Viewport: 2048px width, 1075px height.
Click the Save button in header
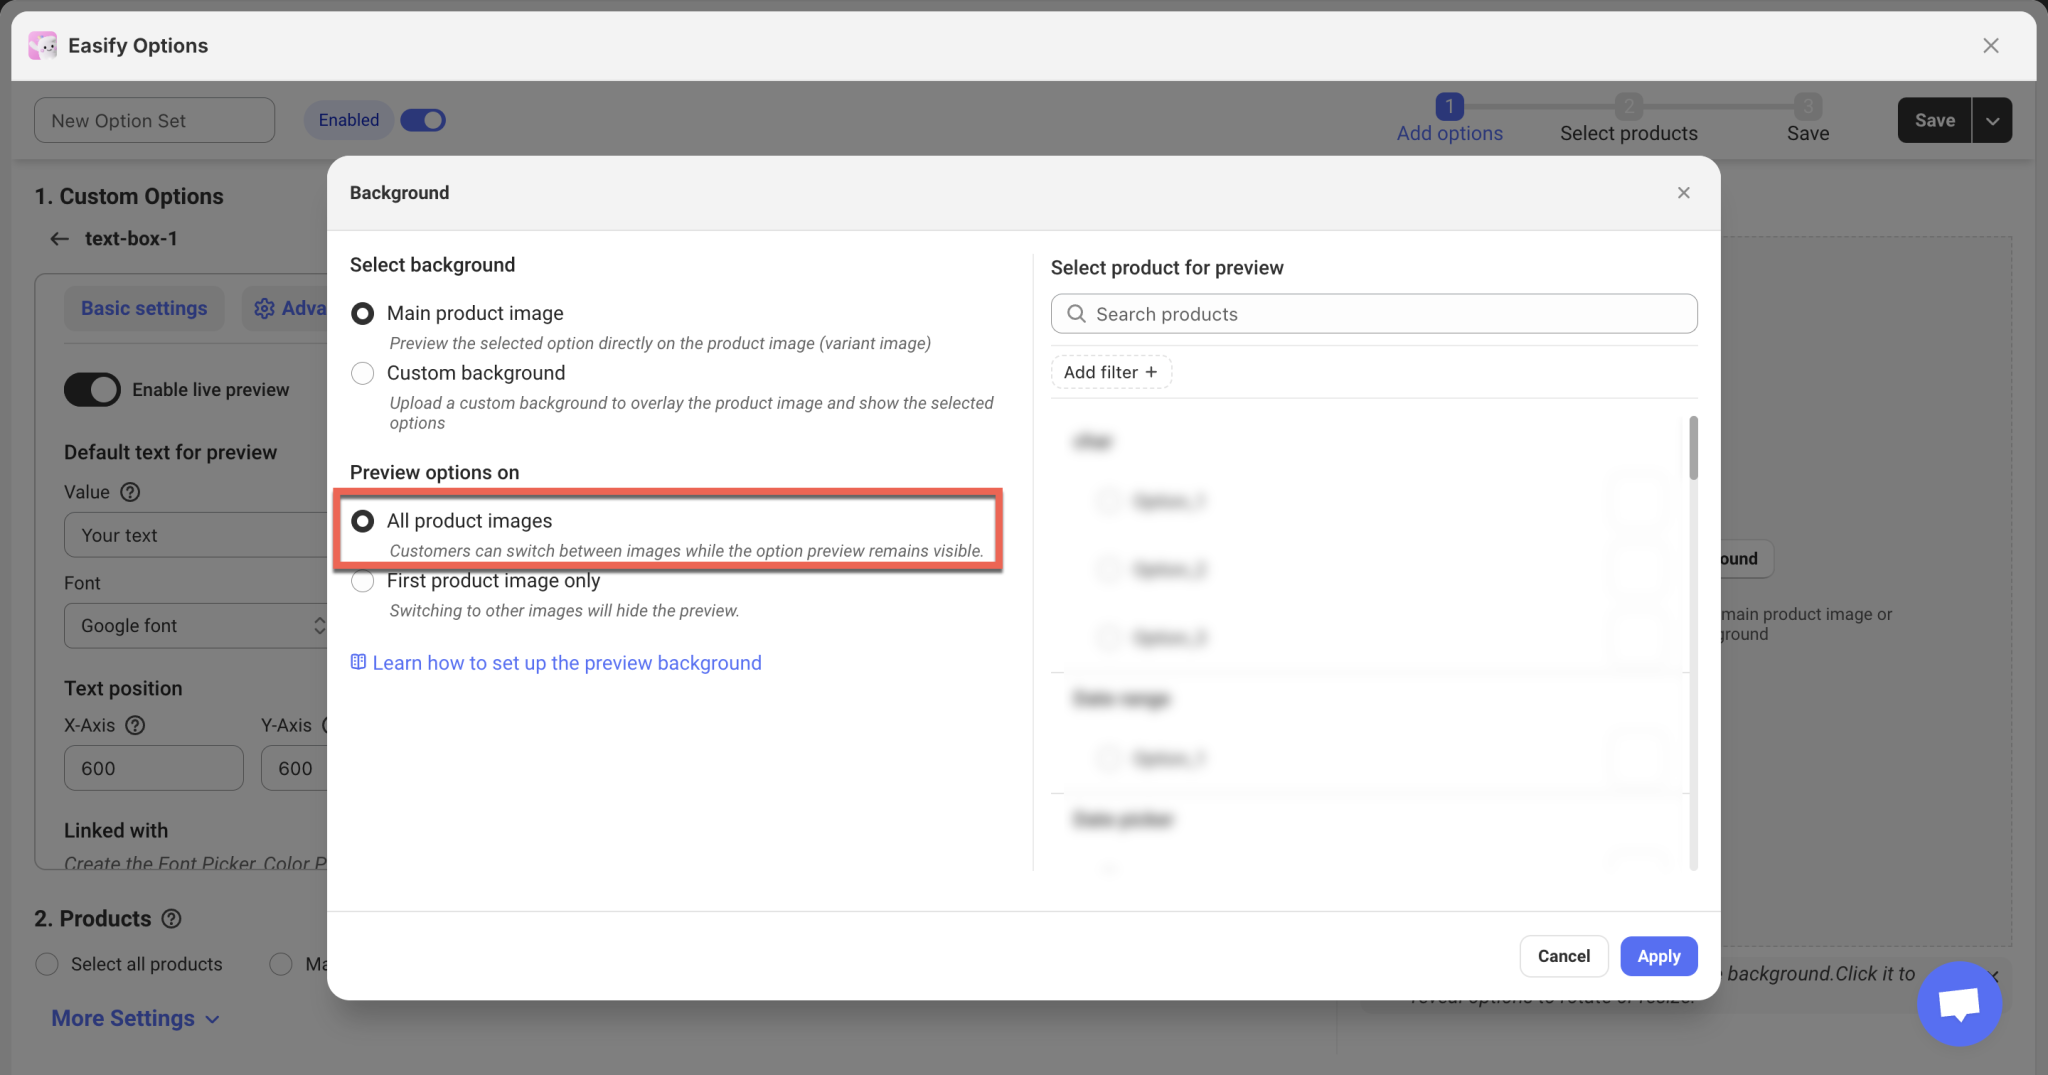tap(1934, 120)
